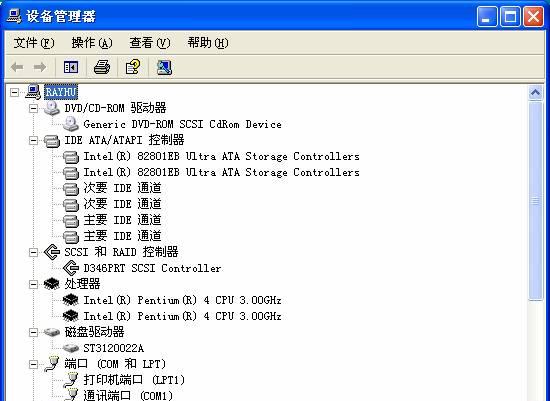Minimize the 设备管理器 window

(x=487, y=16)
